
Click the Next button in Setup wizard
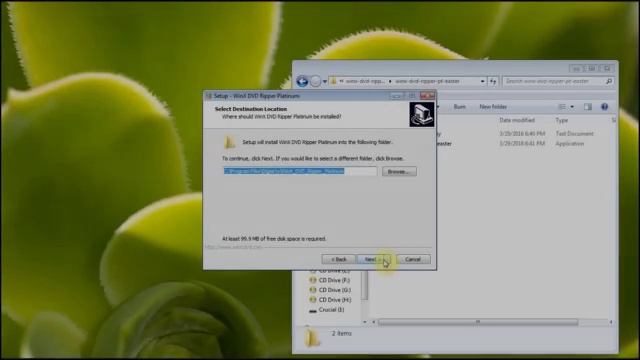[x=373, y=259]
